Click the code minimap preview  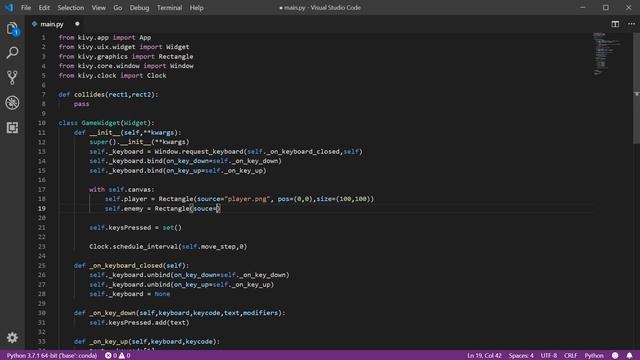point(608,54)
